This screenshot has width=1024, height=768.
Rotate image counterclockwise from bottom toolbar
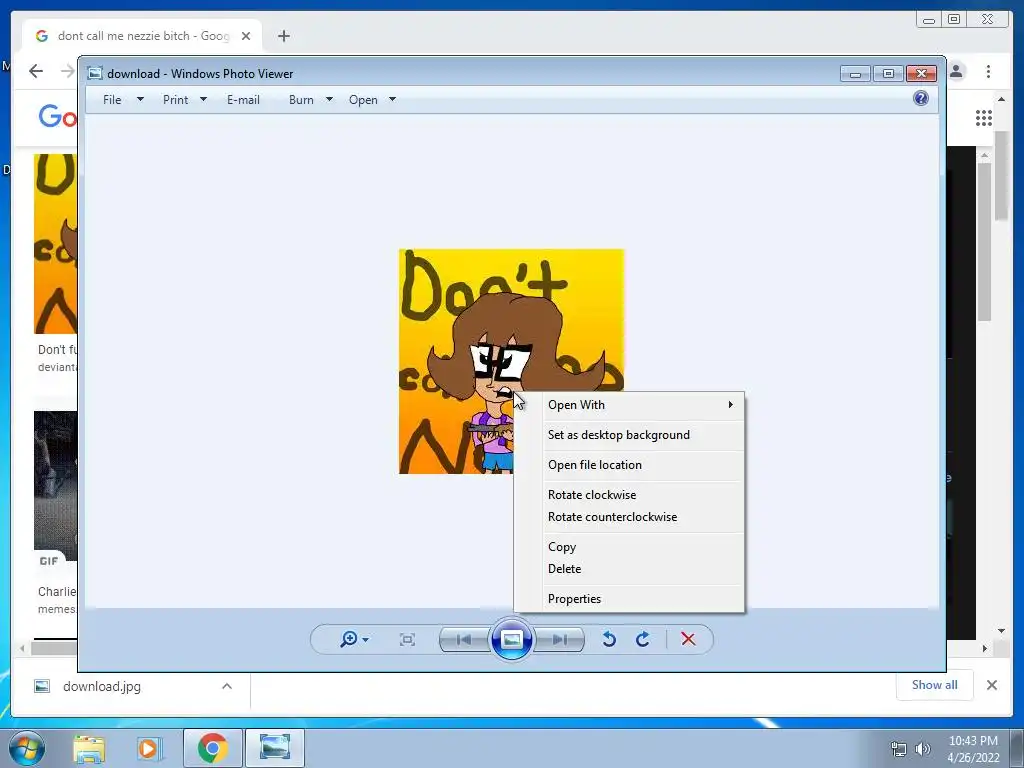tap(609, 639)
